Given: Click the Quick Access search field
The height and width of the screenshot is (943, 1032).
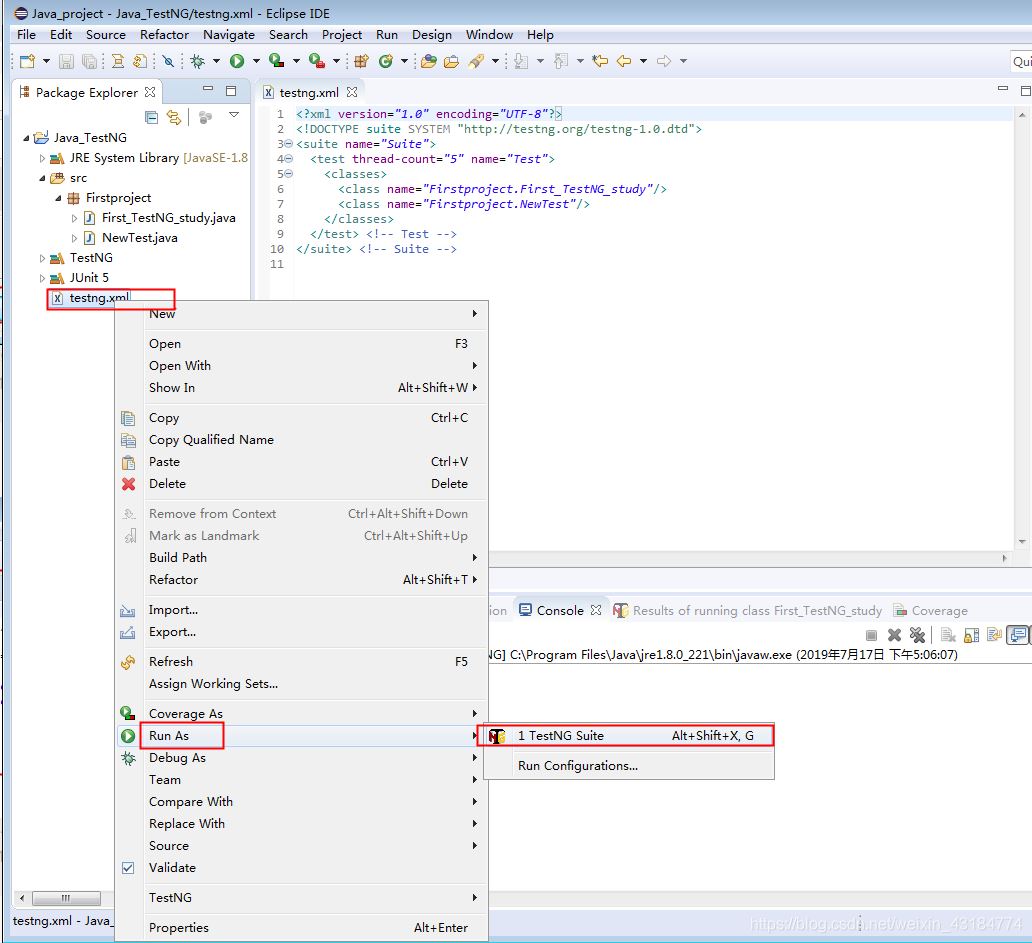Looking at the screenshot, I should coord(1021,61).
